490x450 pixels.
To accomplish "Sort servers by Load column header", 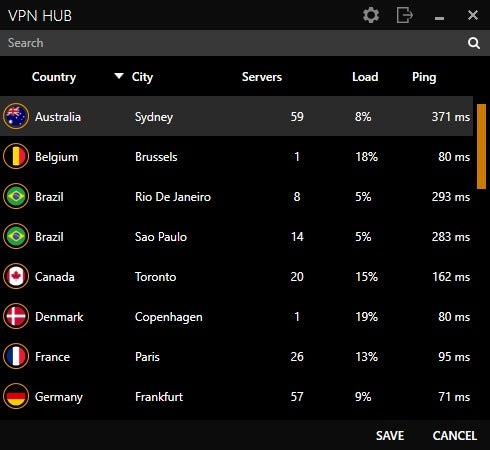I will pos(365,77).
